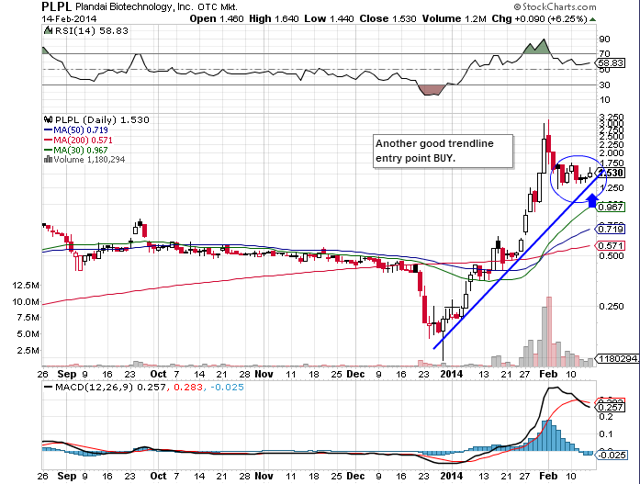Viewport: 640px width, 484px height.
Task: Click the 0.571 moving average price tag
Action: coord(611,246)
